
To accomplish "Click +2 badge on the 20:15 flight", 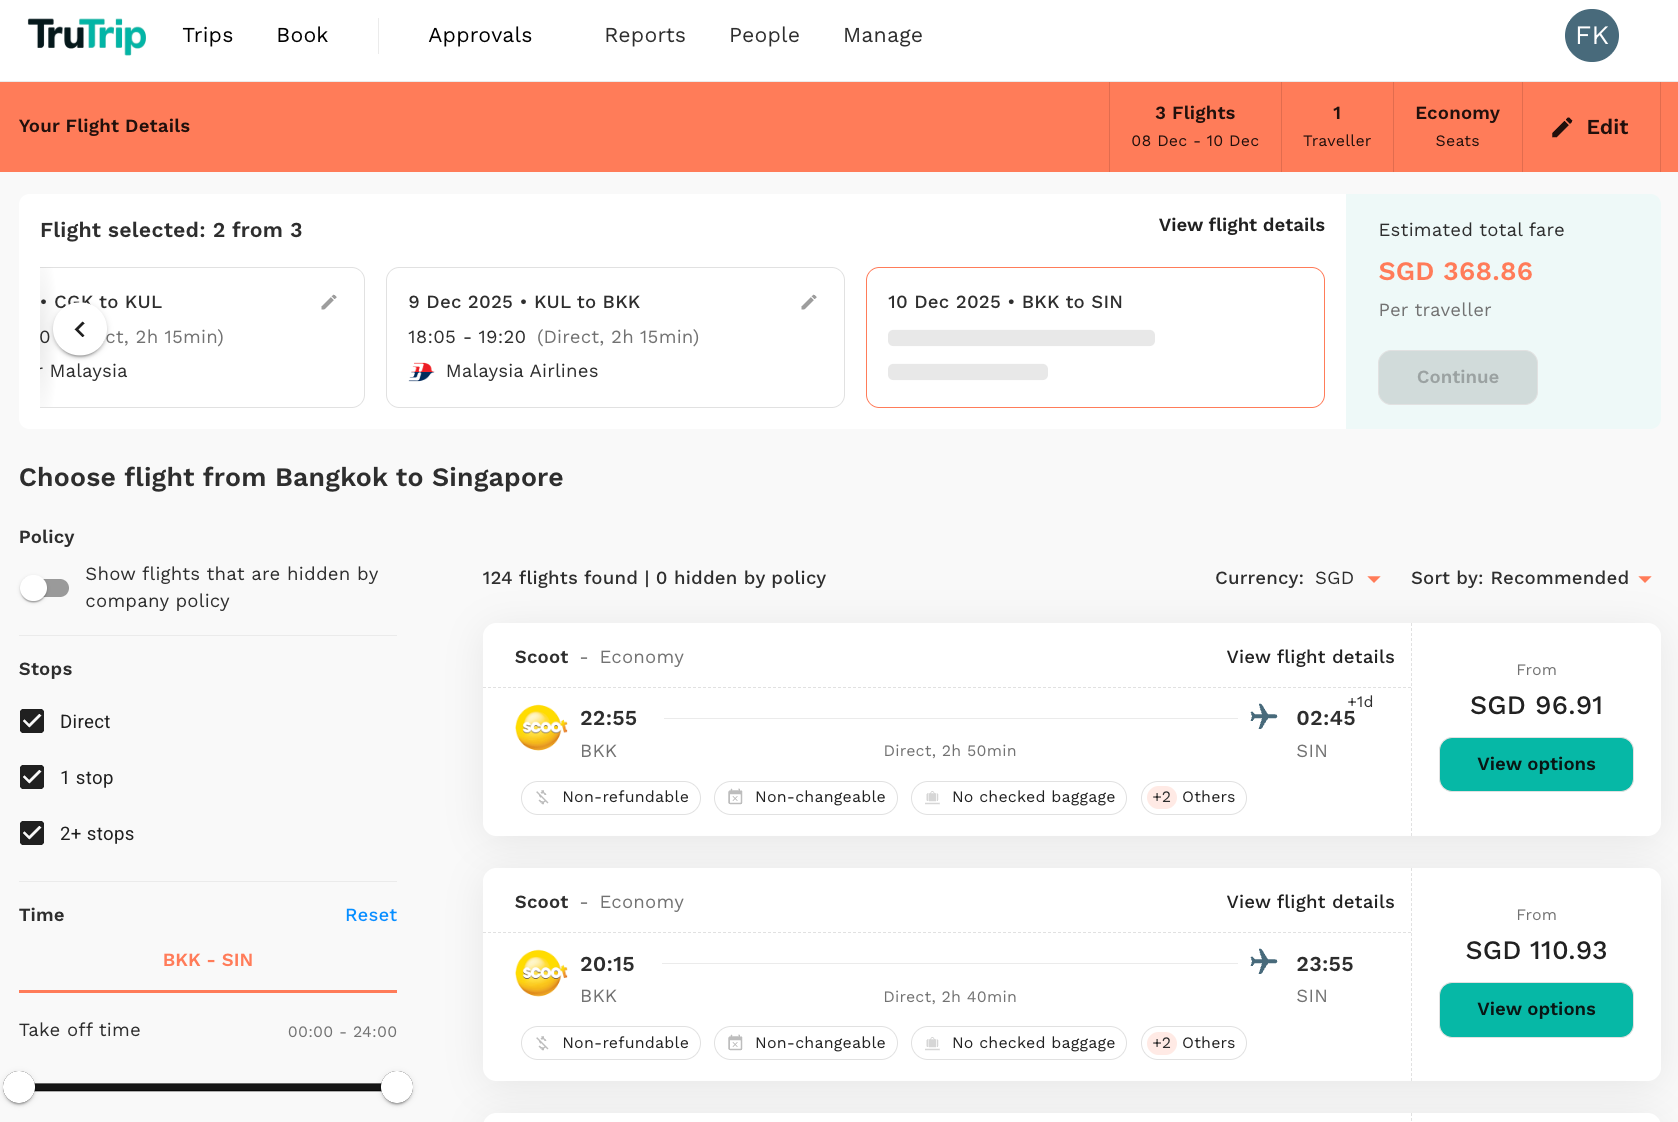I will 1161,1043.
